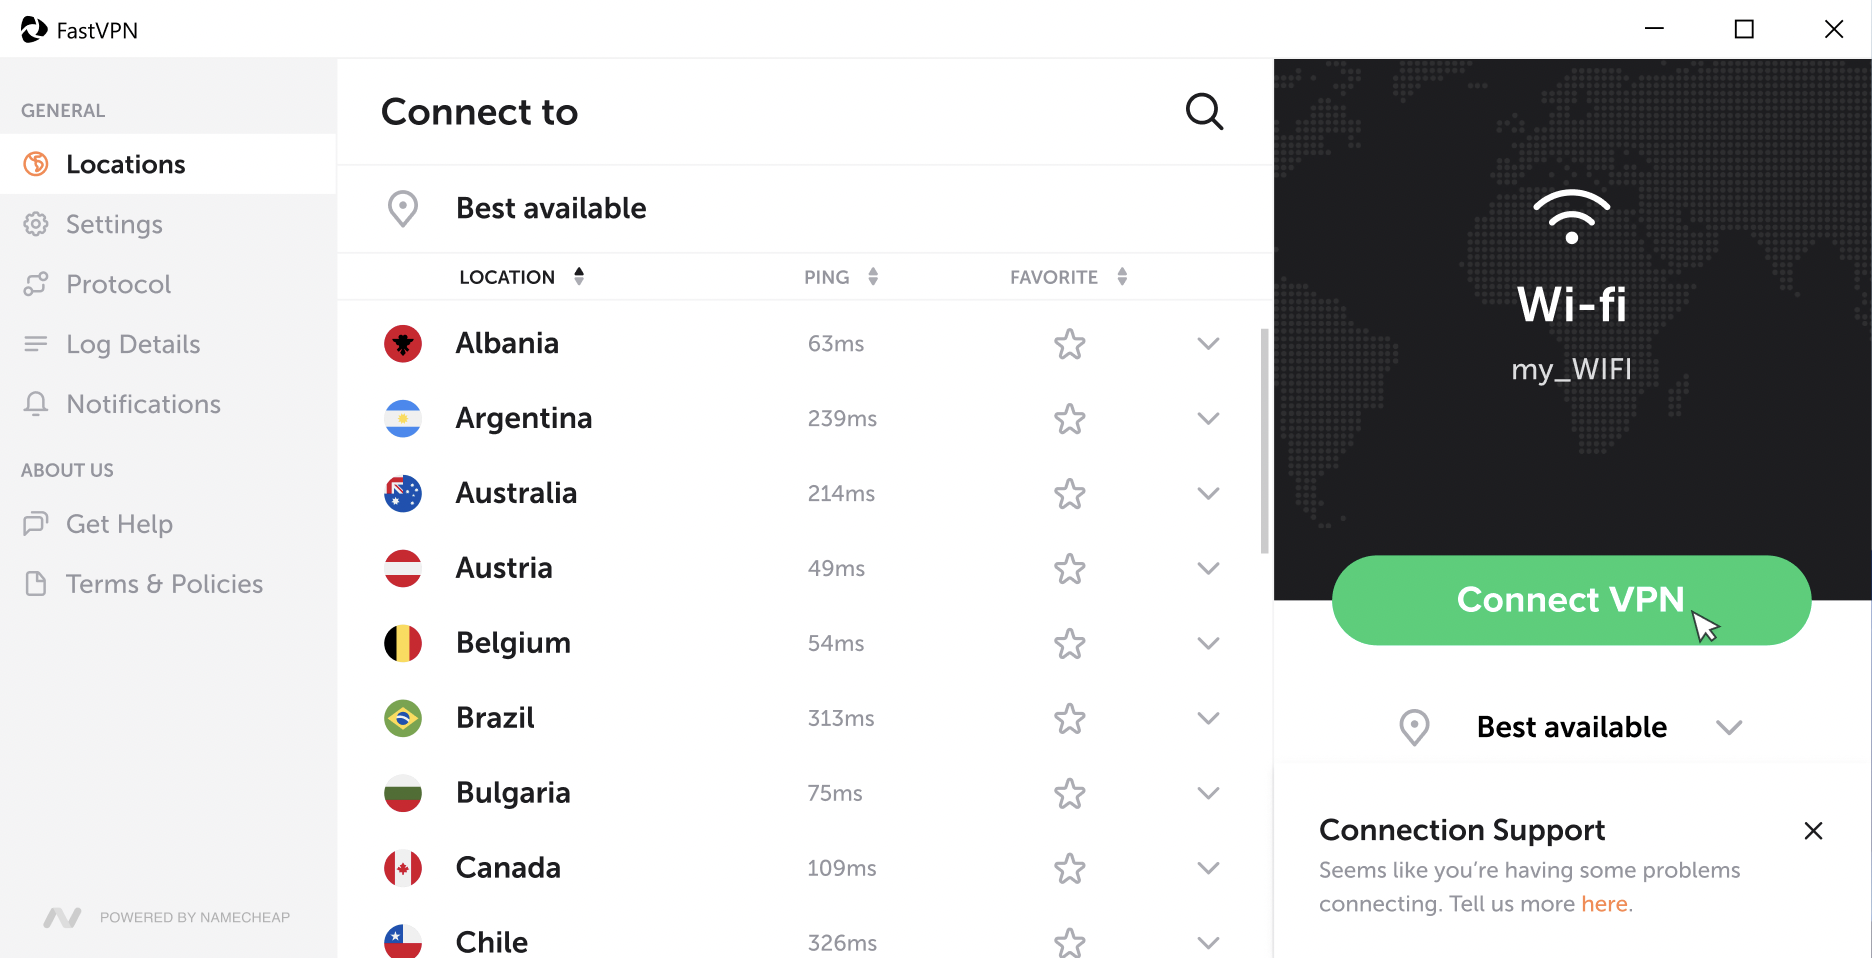Open the server search magnifier icon
The image size is (1872, 958).
coord(1204,112)
